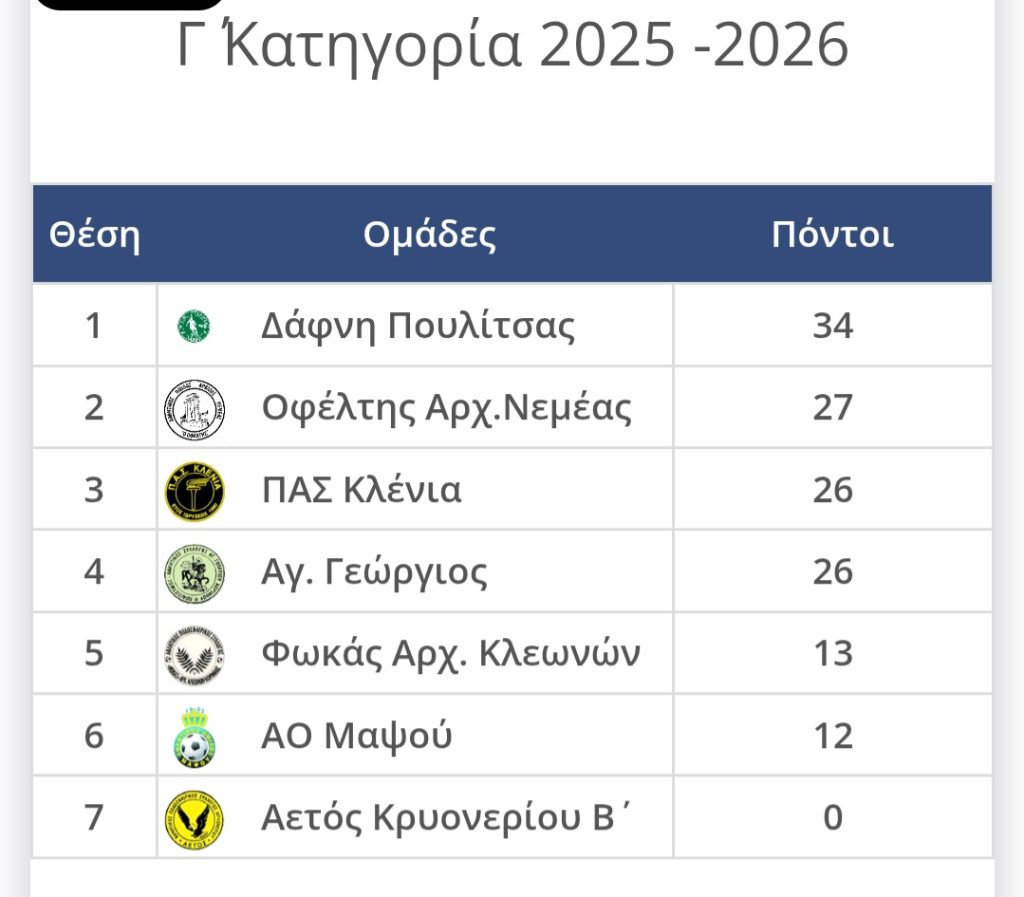Open the Οφέλτης Αρχ.Νεμέας team name
Image resolution: width=1024 pixels, height=897 pixels.
point(446,408)
